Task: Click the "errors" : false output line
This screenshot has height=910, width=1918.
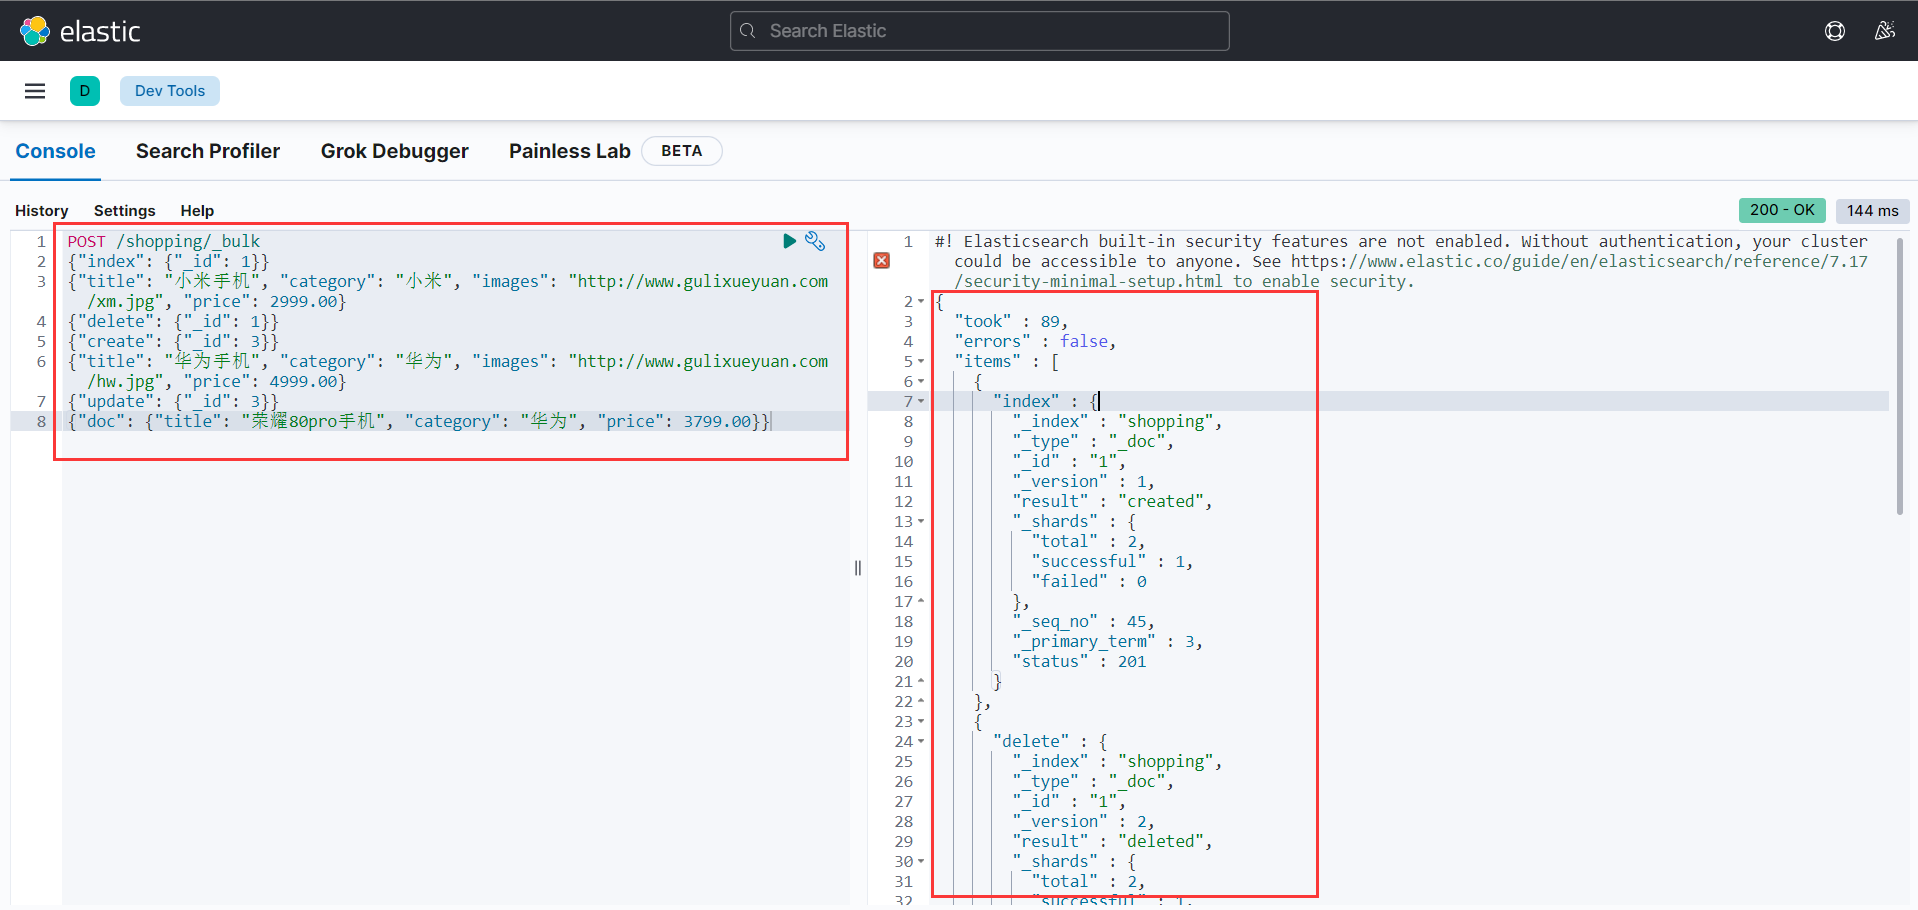Action: [x=1035, y=341]
